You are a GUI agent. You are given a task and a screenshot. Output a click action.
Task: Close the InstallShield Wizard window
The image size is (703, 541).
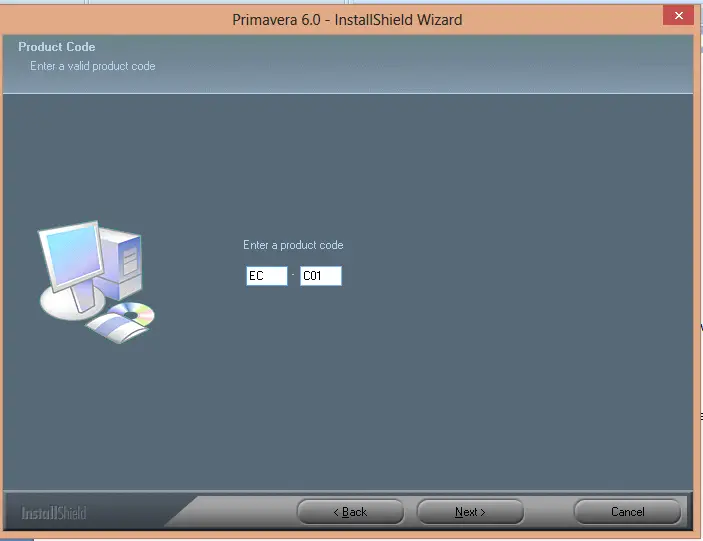[x=678, y=16]
